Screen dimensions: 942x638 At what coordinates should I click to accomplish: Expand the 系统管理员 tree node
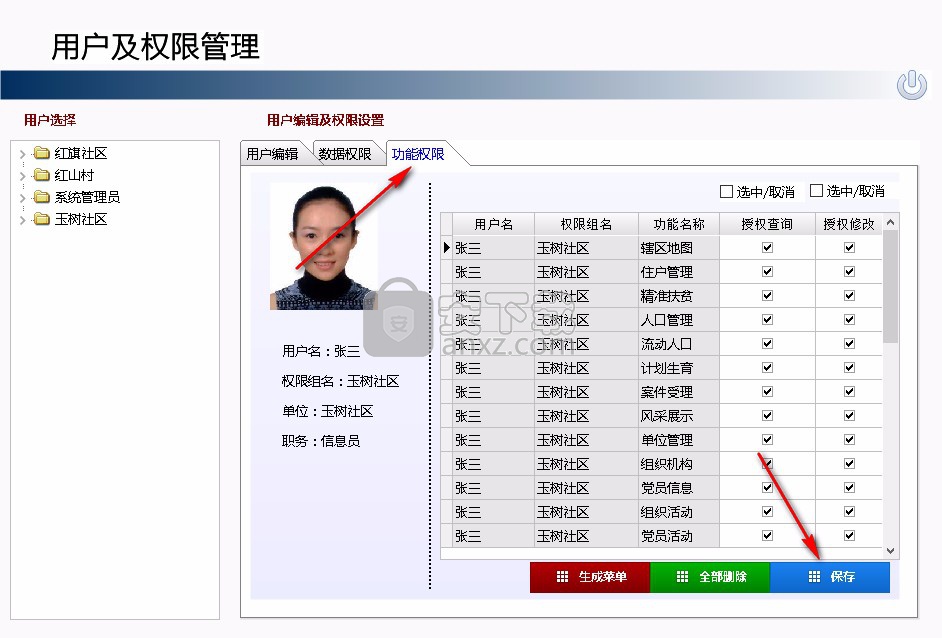pos(23,198)
